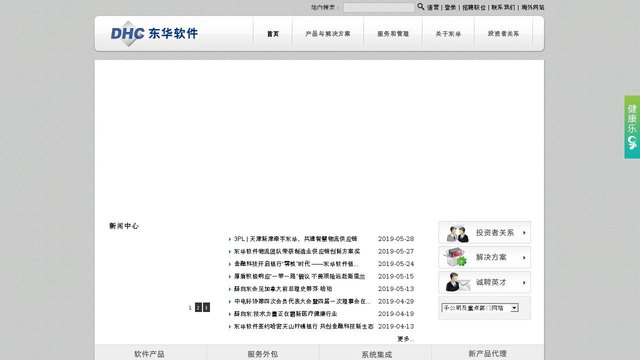The image size is (640, 360).
Task: Open the 服务和管理 navigation menu
Action: click(x=393, y=34)
